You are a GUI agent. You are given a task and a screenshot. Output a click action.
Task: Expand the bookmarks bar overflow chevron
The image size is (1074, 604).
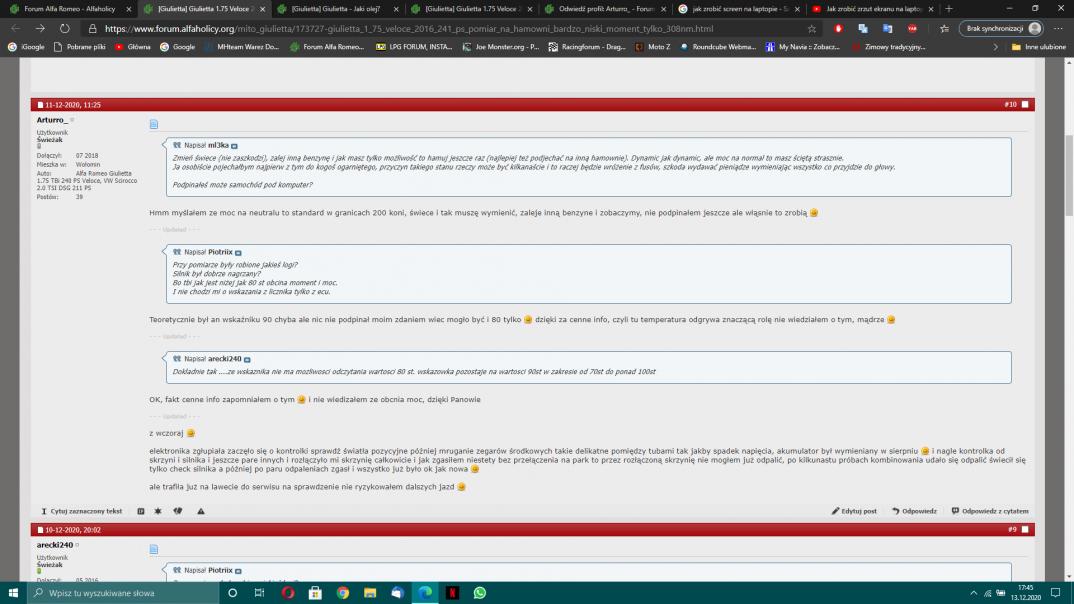[995, 47]
